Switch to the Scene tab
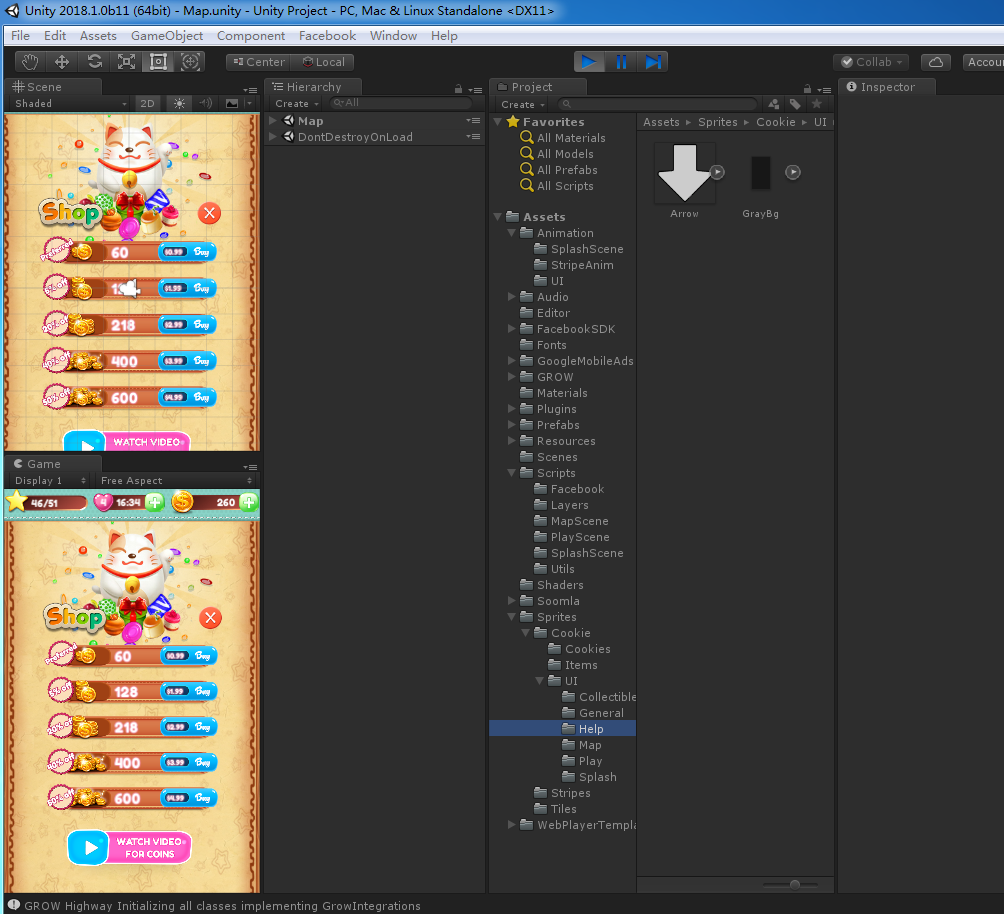This screenshot has height=914, width=1004. coord(53,87)
